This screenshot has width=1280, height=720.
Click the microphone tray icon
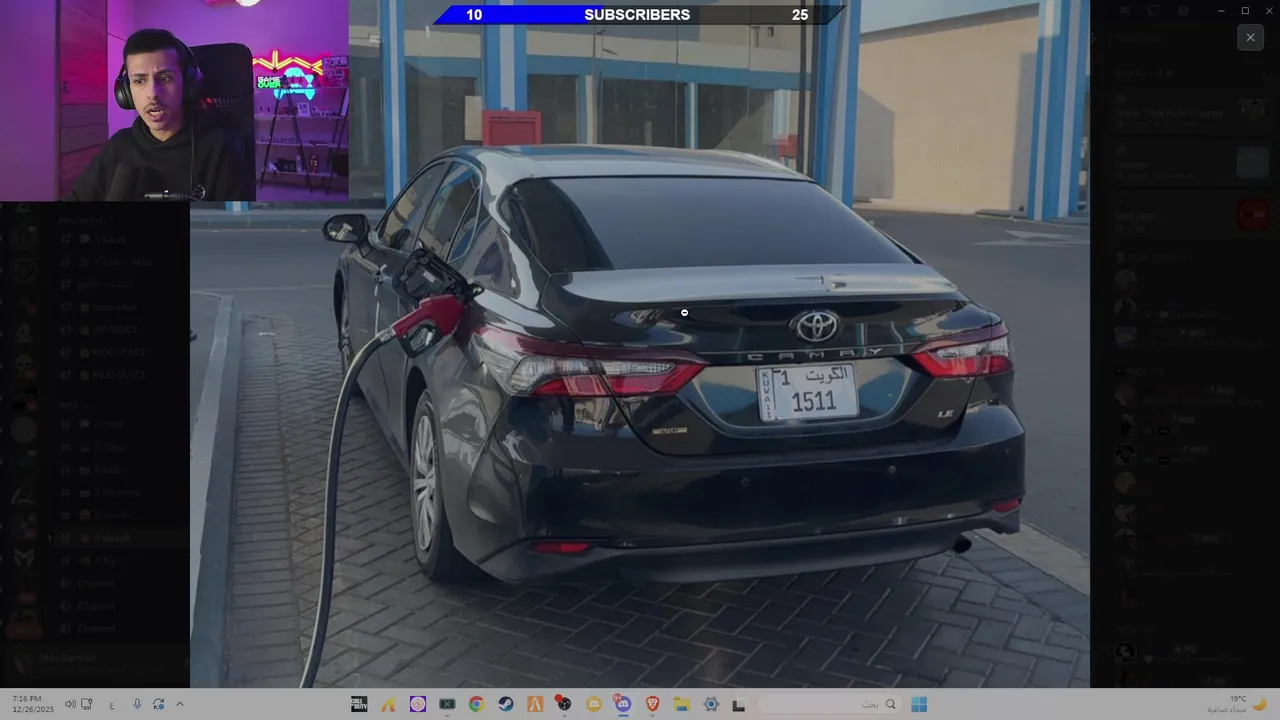click(137, 704)
